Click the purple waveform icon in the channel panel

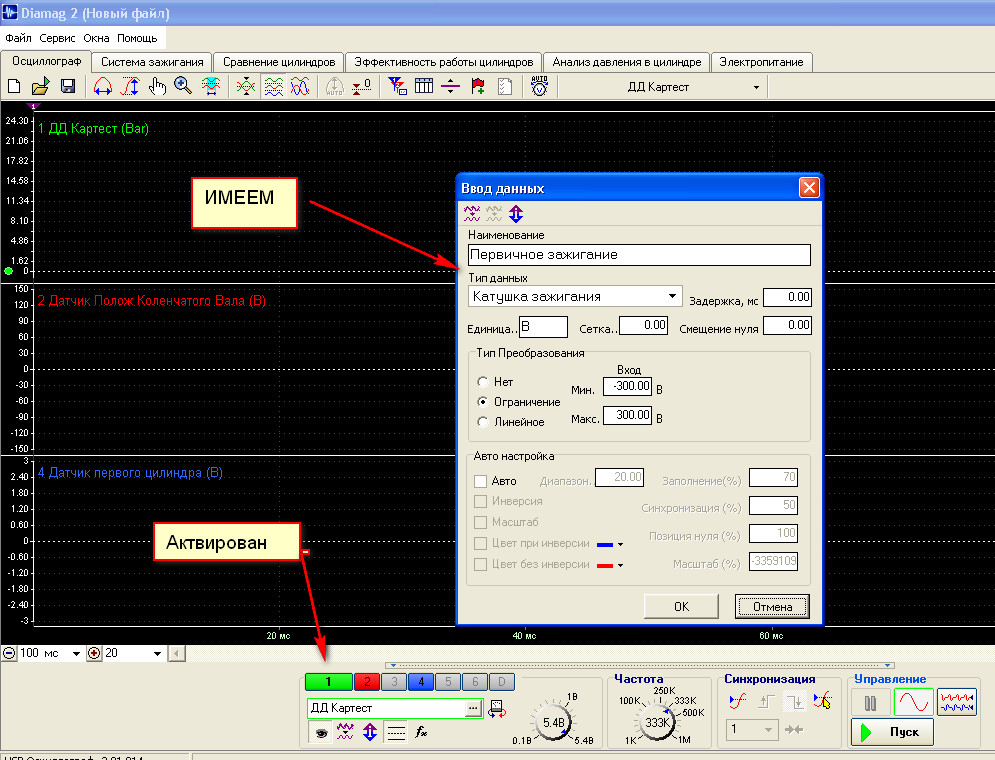[x=345, y=732]
